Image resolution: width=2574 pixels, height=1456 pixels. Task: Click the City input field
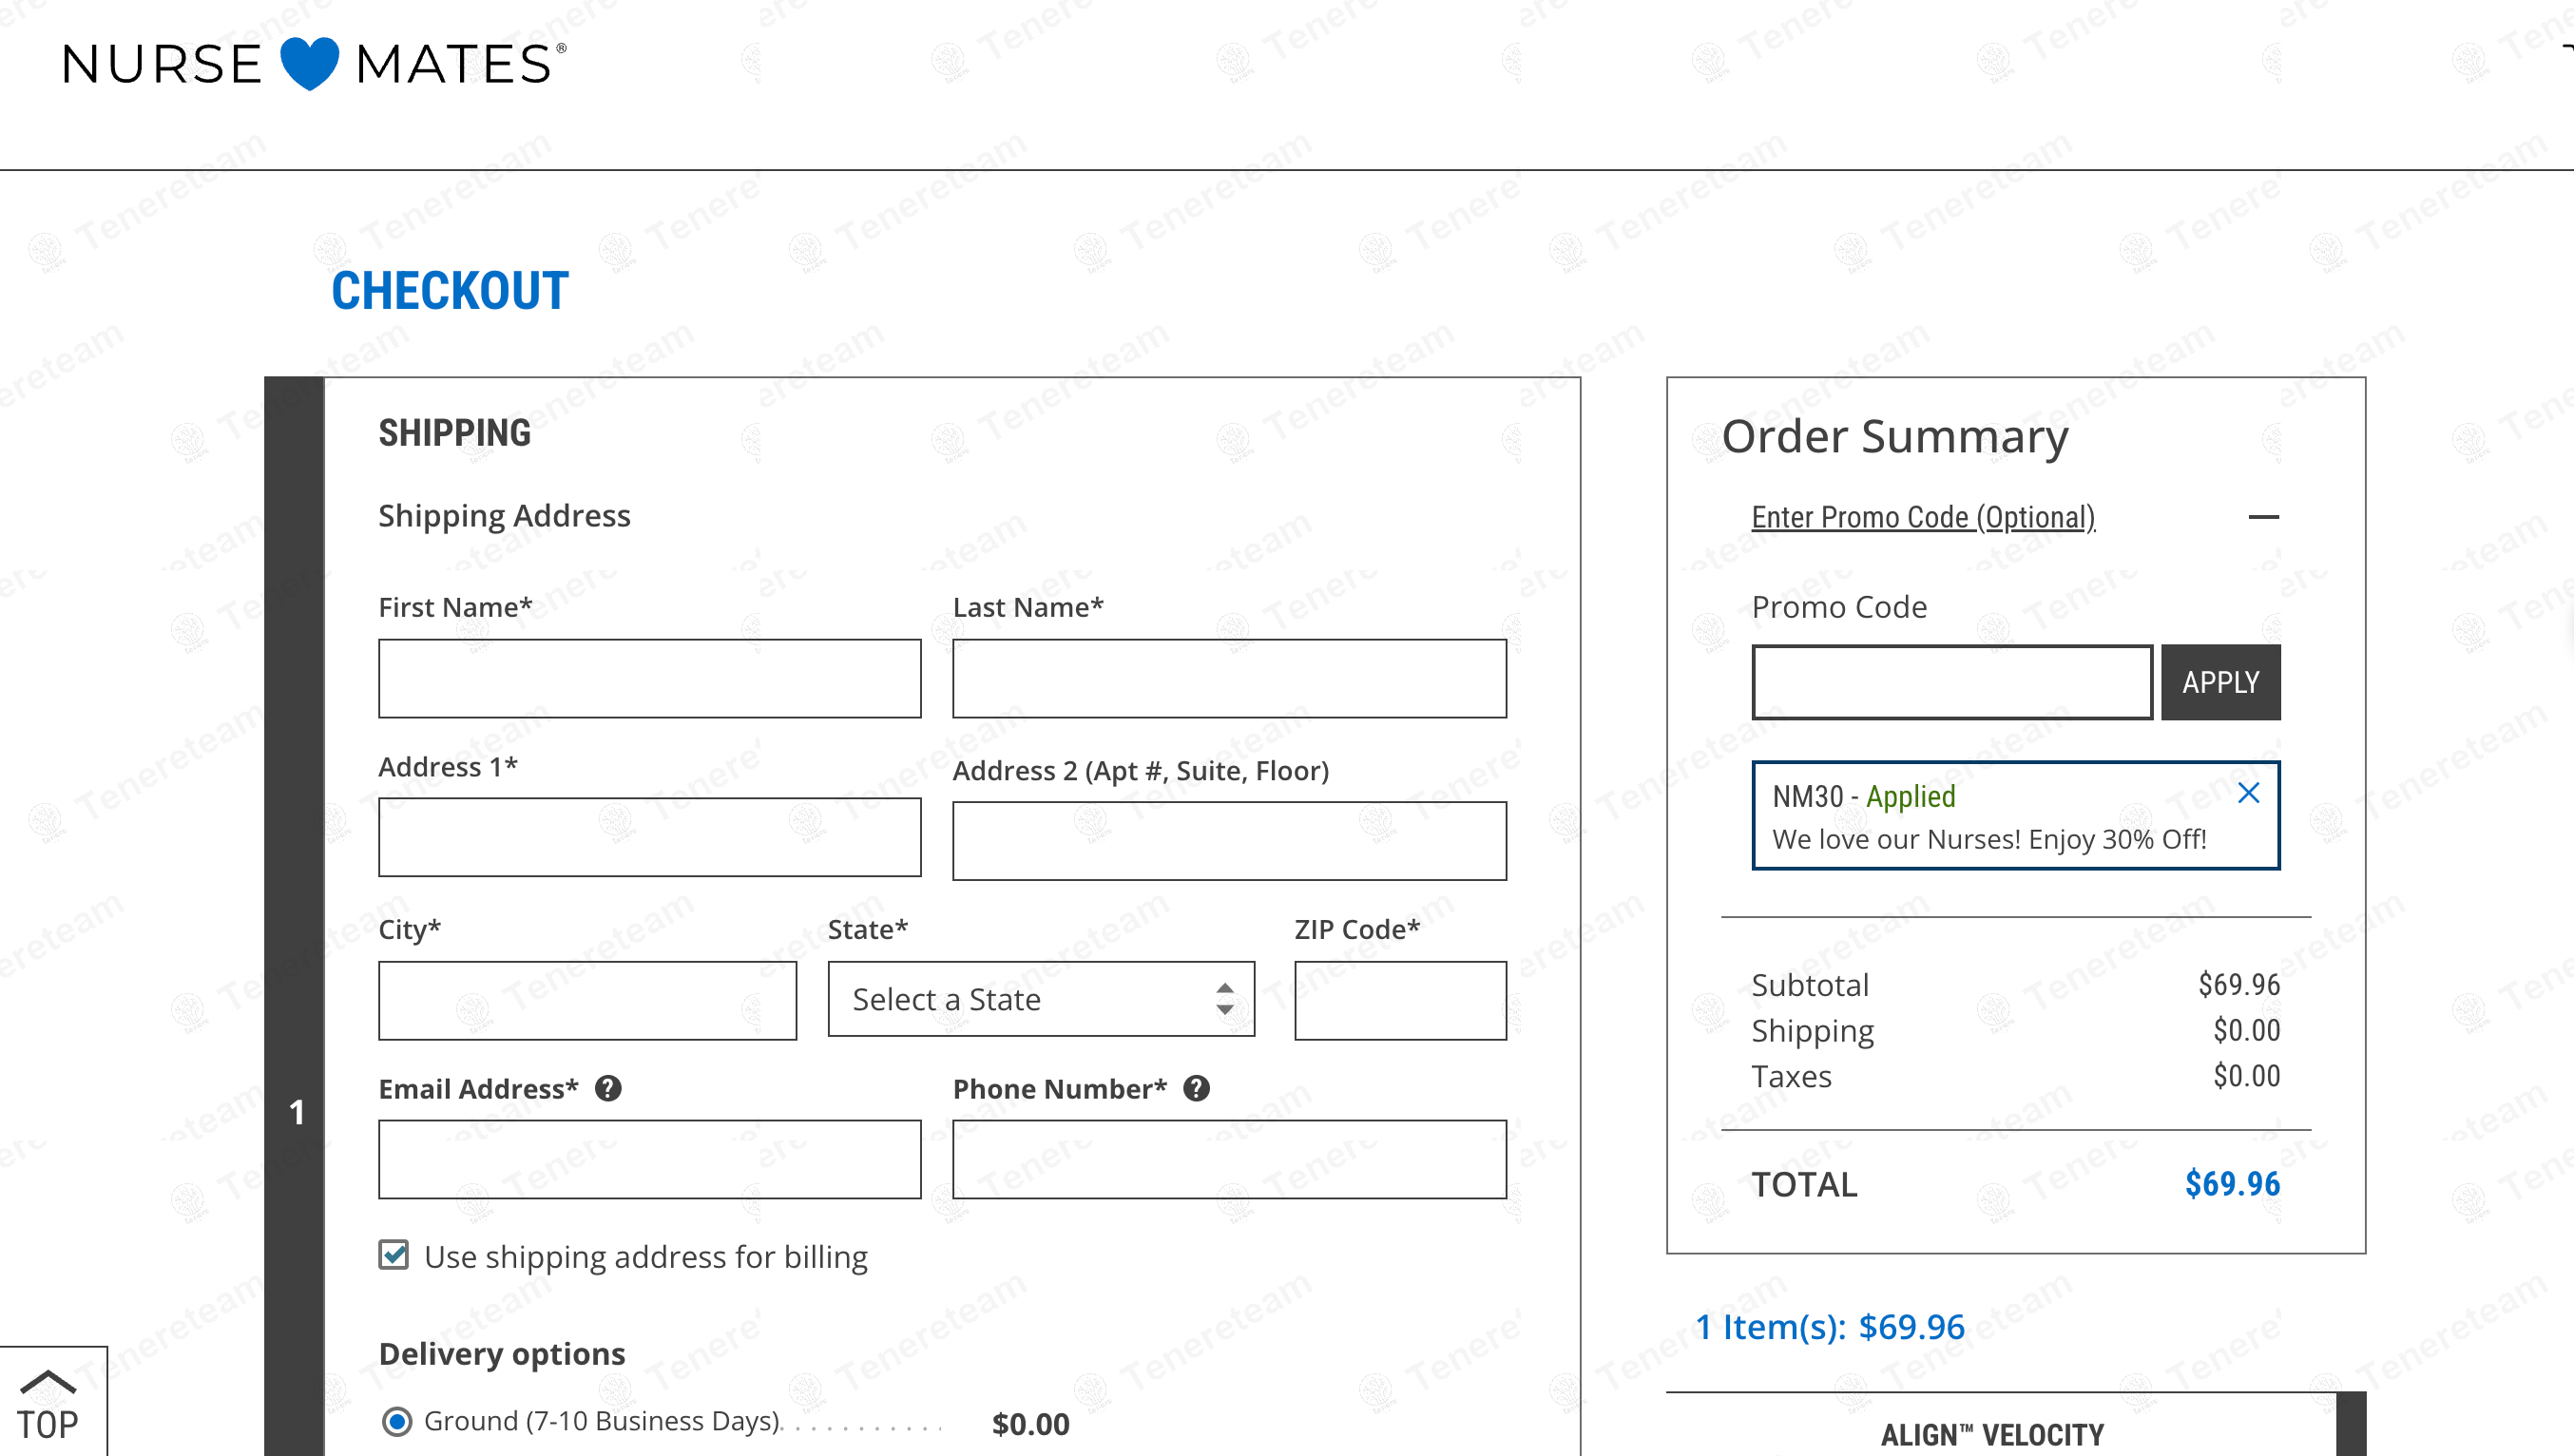click(x=587, y=1000)
